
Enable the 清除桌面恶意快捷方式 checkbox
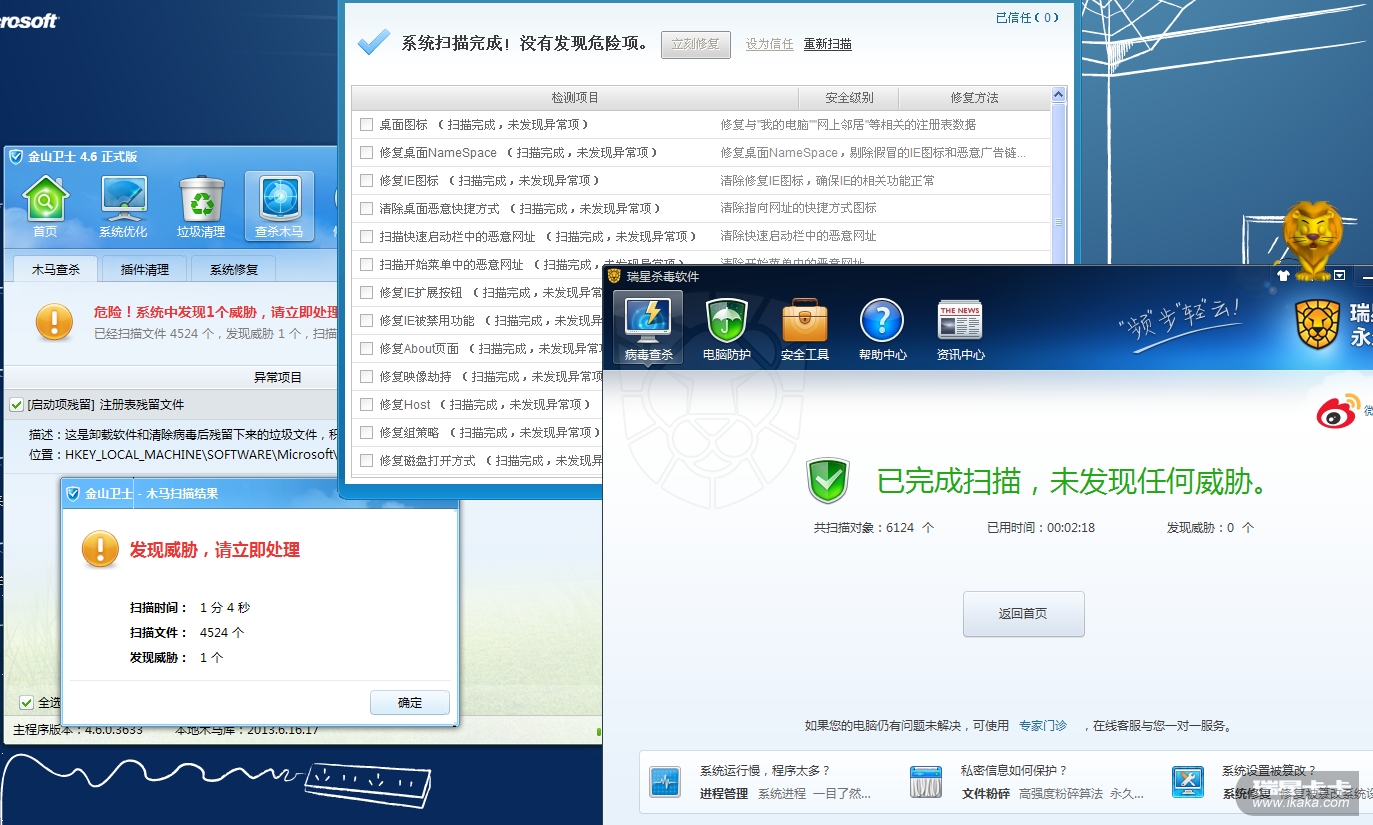pyautogui.click(x=367, y=209)
